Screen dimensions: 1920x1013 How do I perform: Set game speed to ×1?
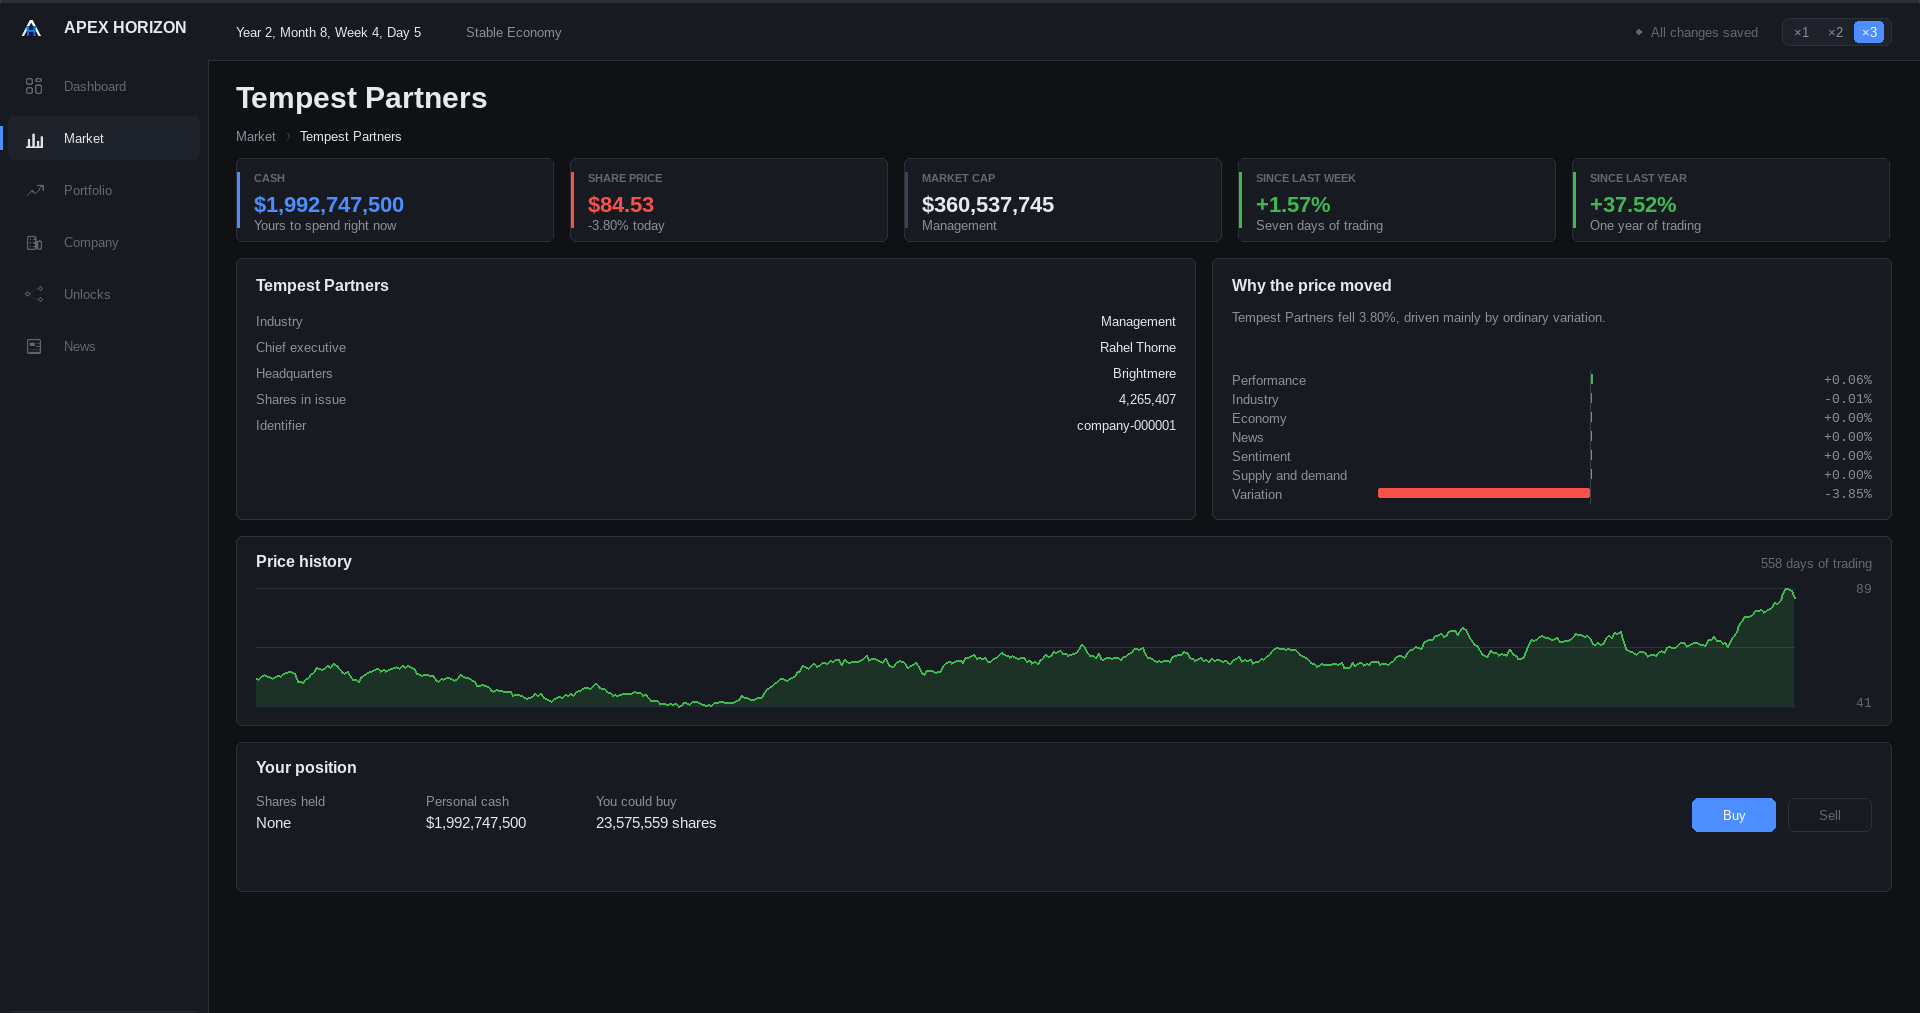pyautogui.click(x=1801, y=32)
